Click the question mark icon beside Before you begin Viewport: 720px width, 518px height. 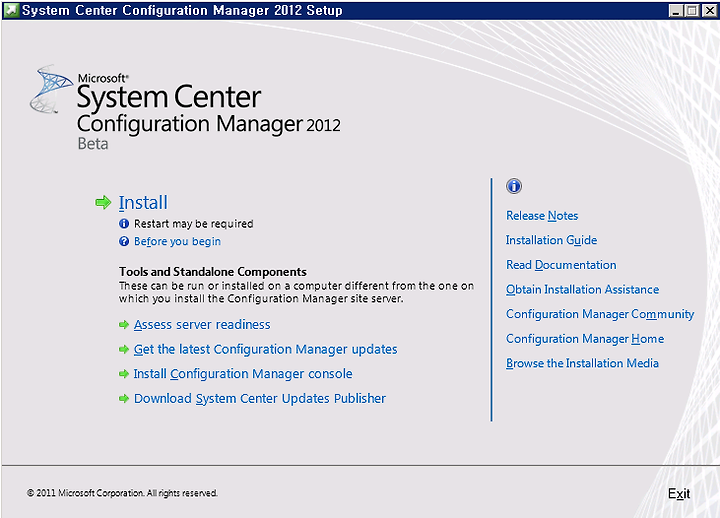click(124, 241)
